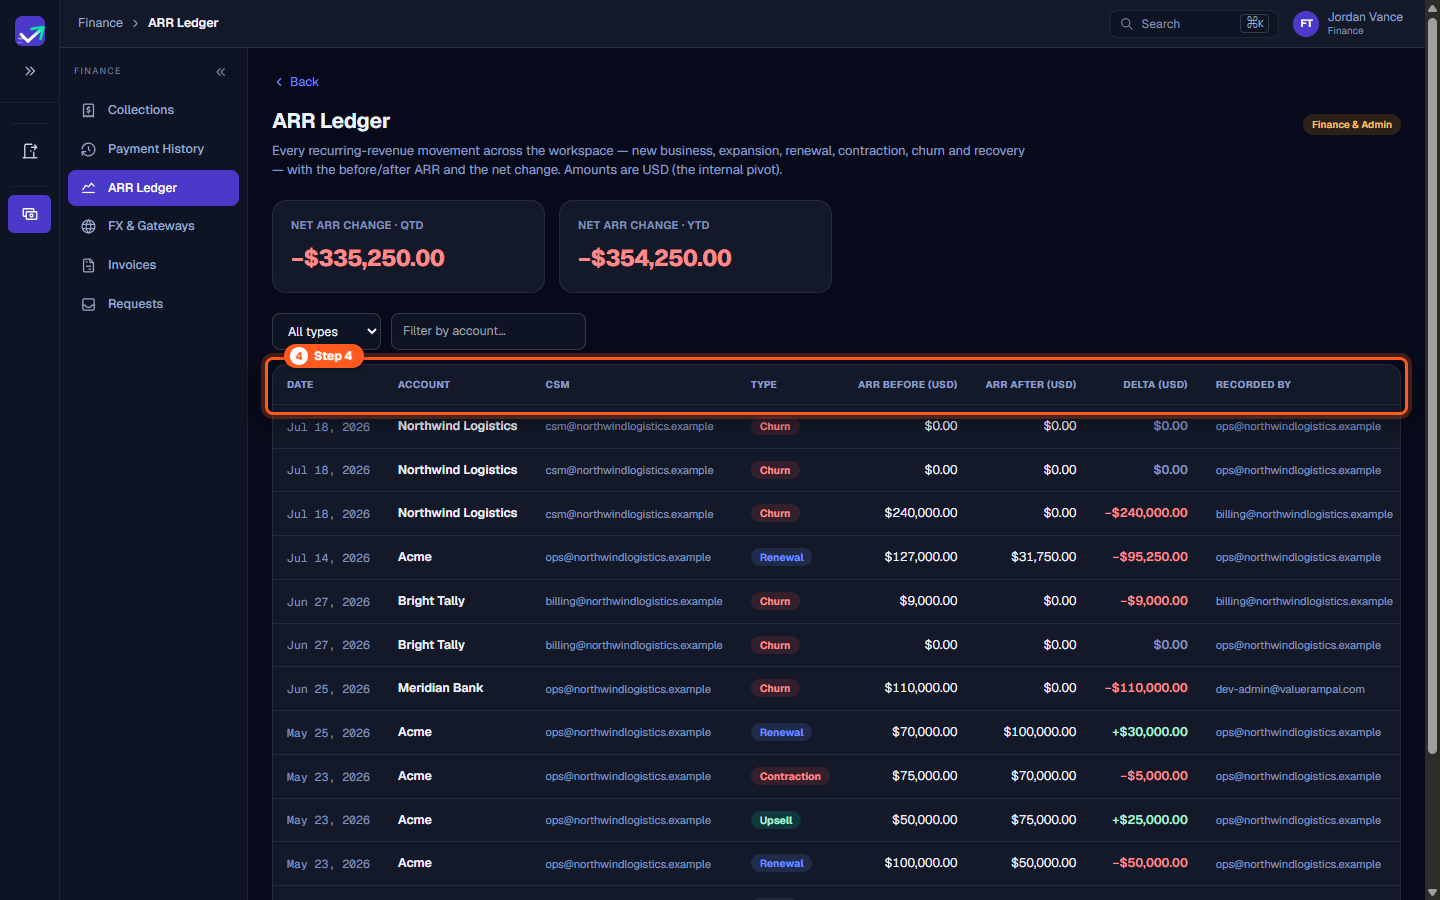This screenshot has height=900, width=1440.
Task: Click the Renewal badge on Jul 14 row
Action: pyautogui.click(x=781, y=558)
